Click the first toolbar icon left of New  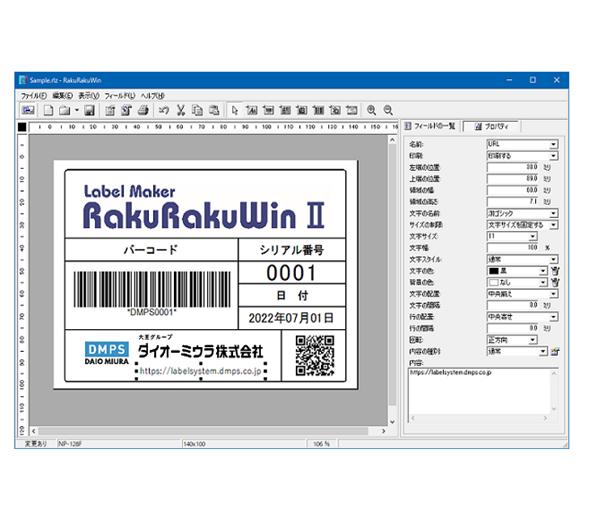click(28, 110)
